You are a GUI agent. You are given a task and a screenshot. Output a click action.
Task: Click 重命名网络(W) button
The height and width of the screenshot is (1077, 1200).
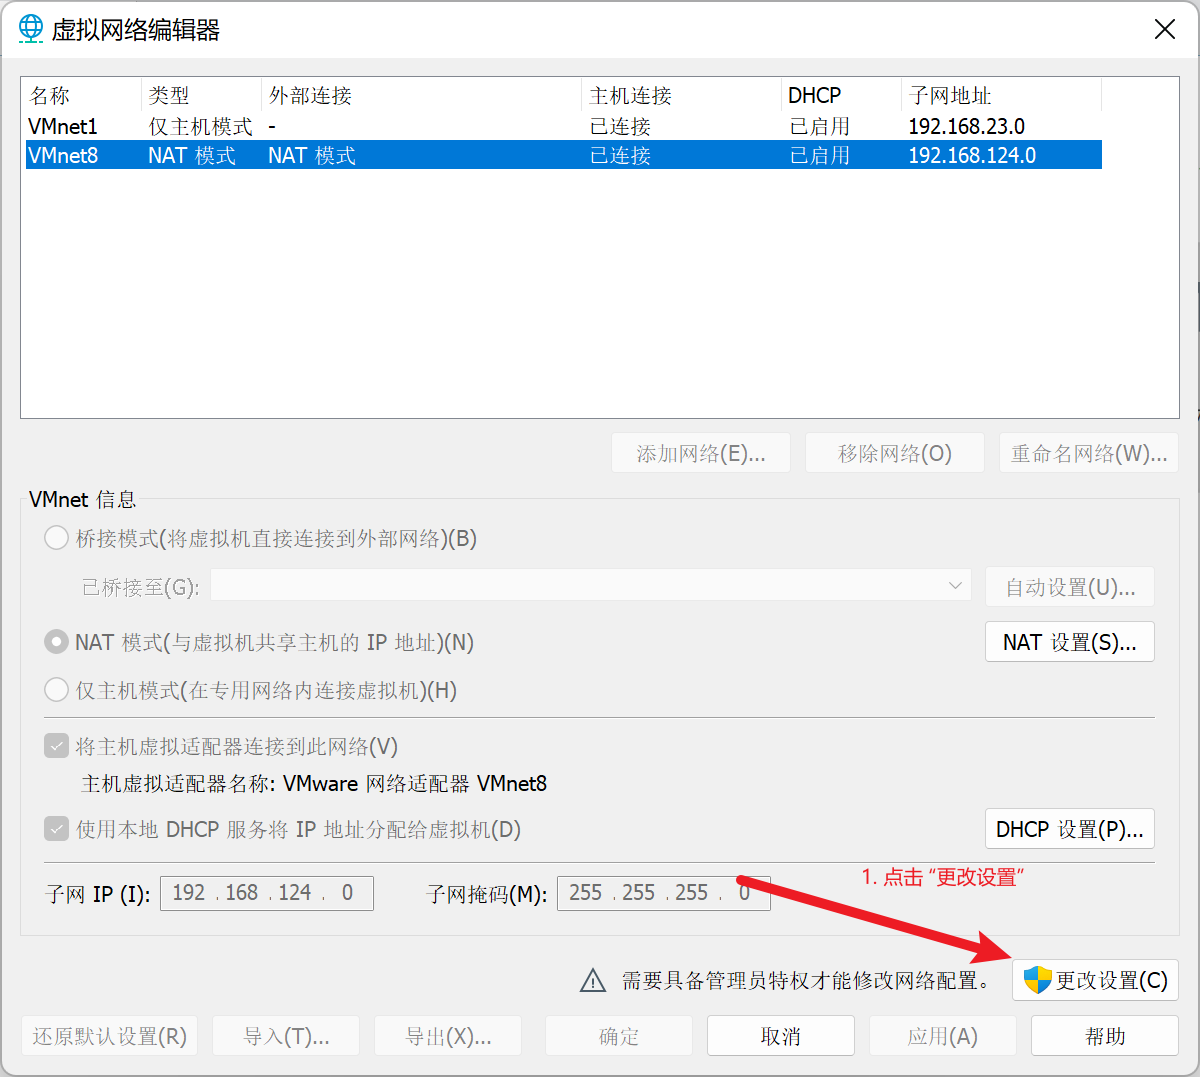tap(1088, 453)
